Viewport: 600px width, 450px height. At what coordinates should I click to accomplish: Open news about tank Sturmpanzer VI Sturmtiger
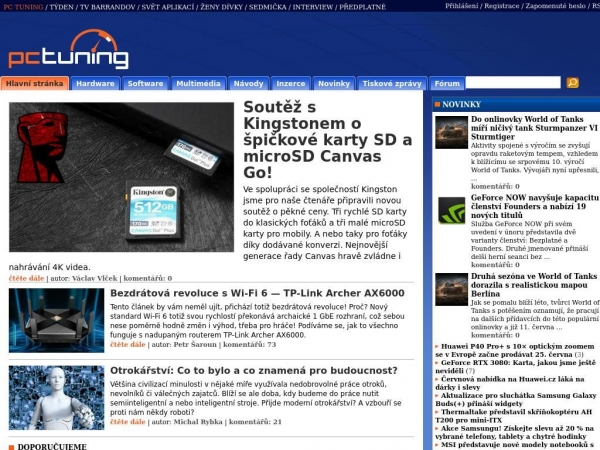click(534, 128)
